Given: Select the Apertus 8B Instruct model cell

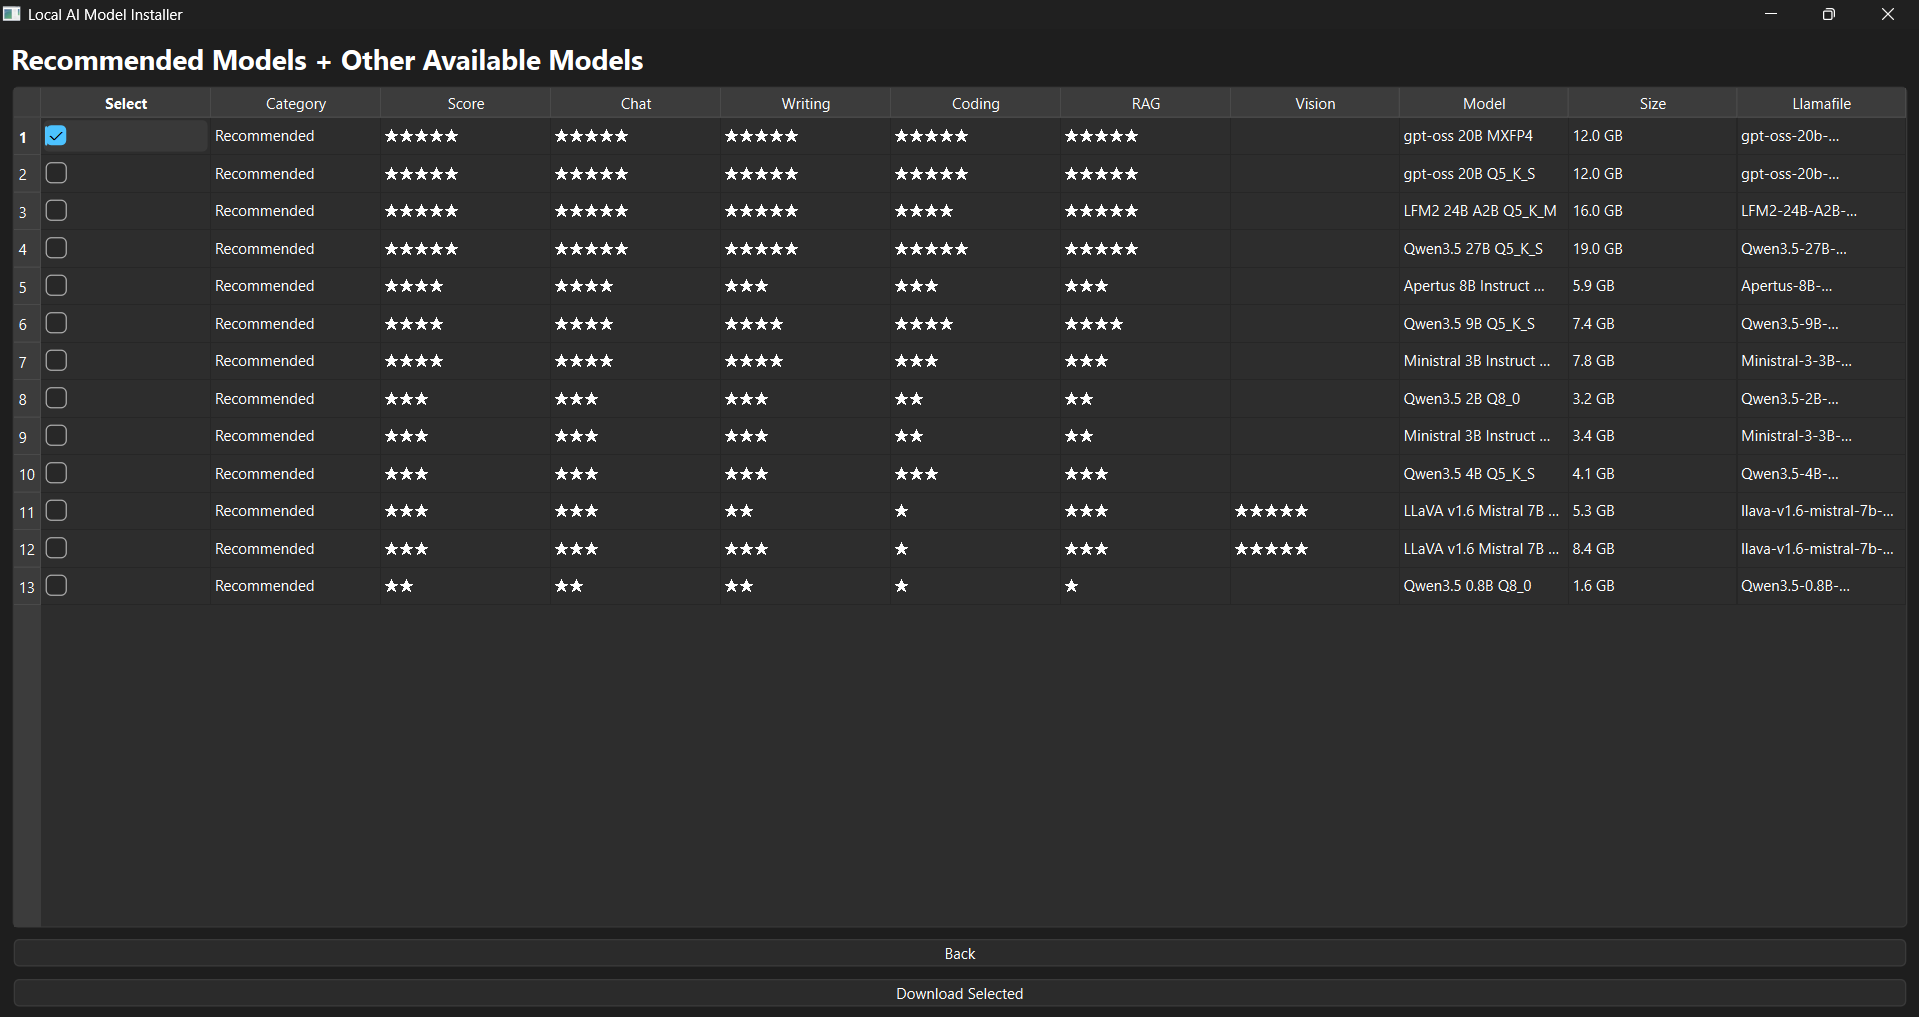Looking at the screenshot, I should tap(1484, 286).
